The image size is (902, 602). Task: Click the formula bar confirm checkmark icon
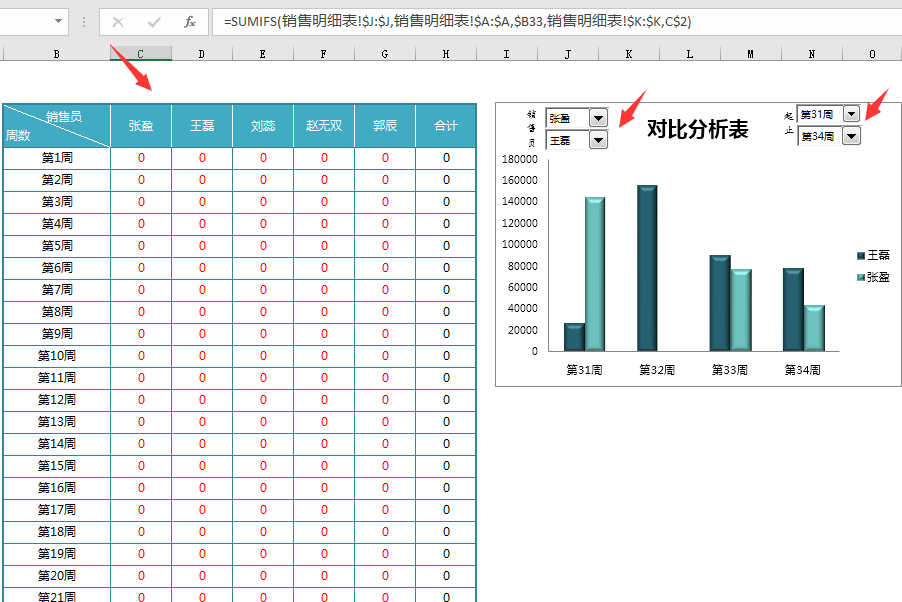(x=154, y=22)
